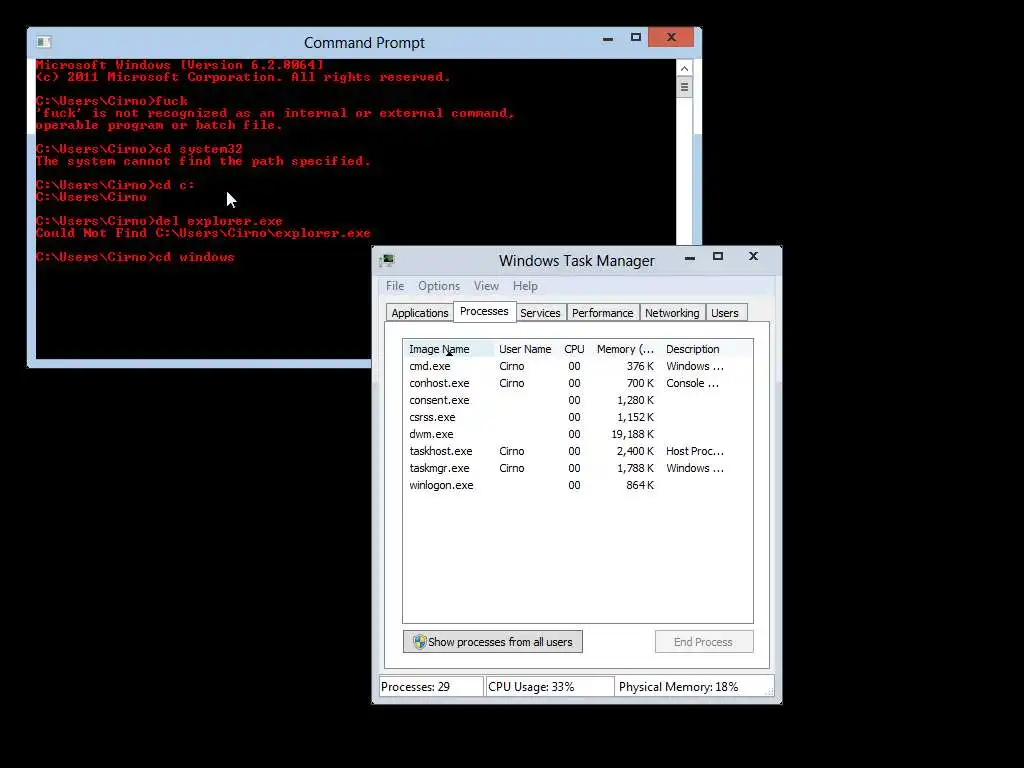Screen dimensions: 1024x768
Task: Click the Host Proc... description cell
Action: [695, 451]
